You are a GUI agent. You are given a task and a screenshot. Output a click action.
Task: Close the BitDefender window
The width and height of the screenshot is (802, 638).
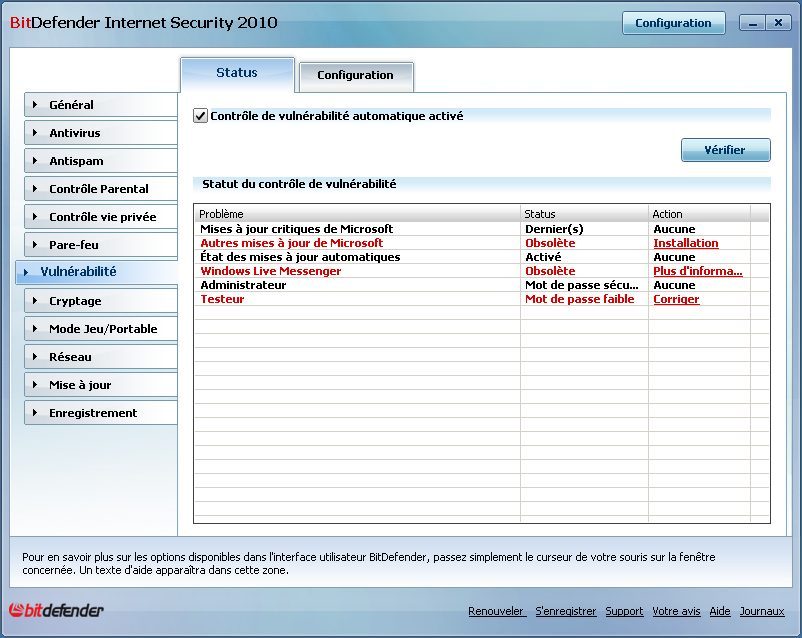(778, 23)
